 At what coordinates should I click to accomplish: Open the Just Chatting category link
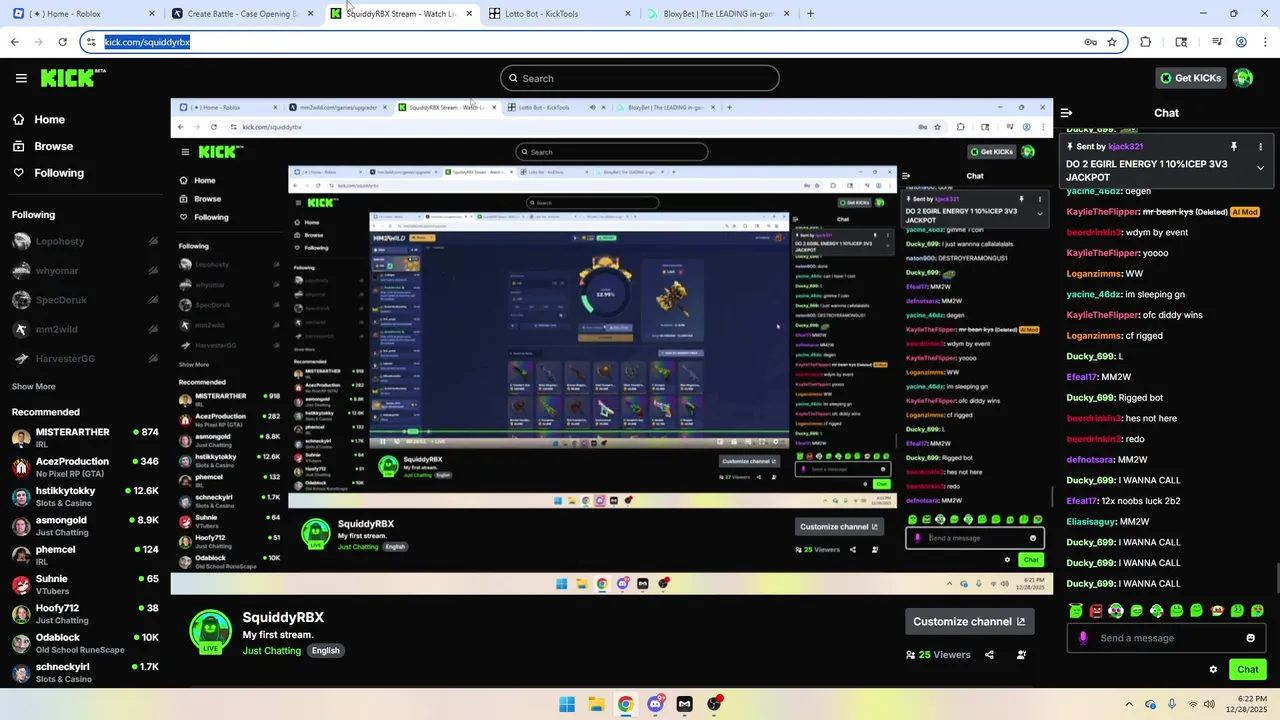271,651
